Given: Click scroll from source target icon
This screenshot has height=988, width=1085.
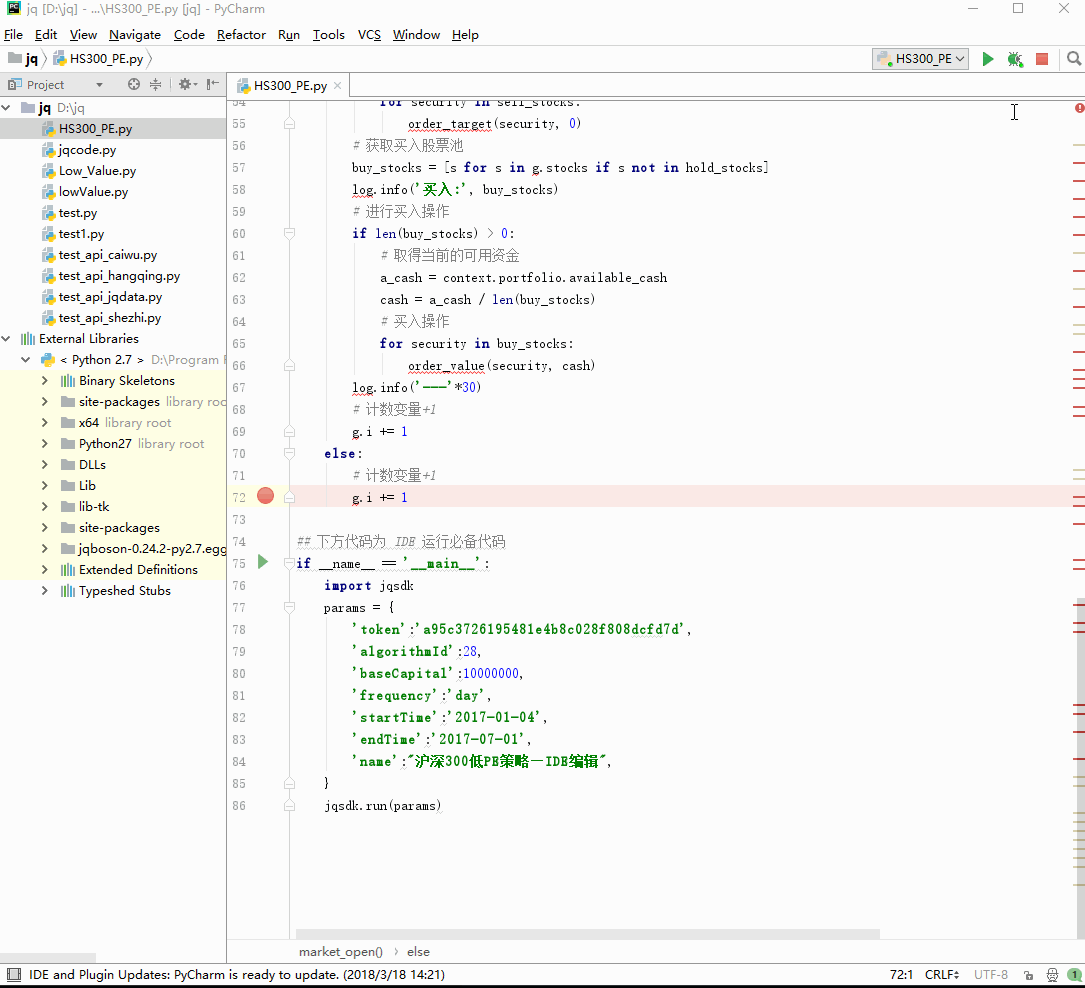Looking at the screenshot, I should [133, 85].
